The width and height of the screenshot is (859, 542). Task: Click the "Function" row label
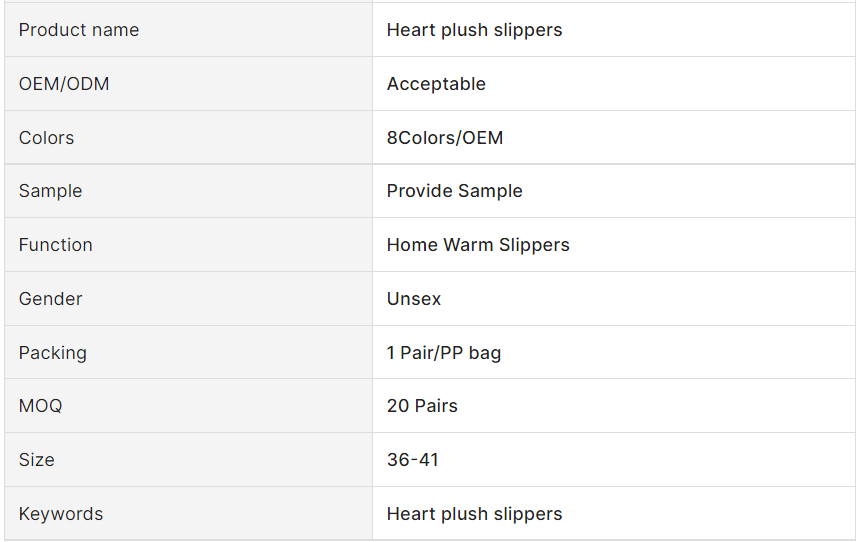click(55, 245)
